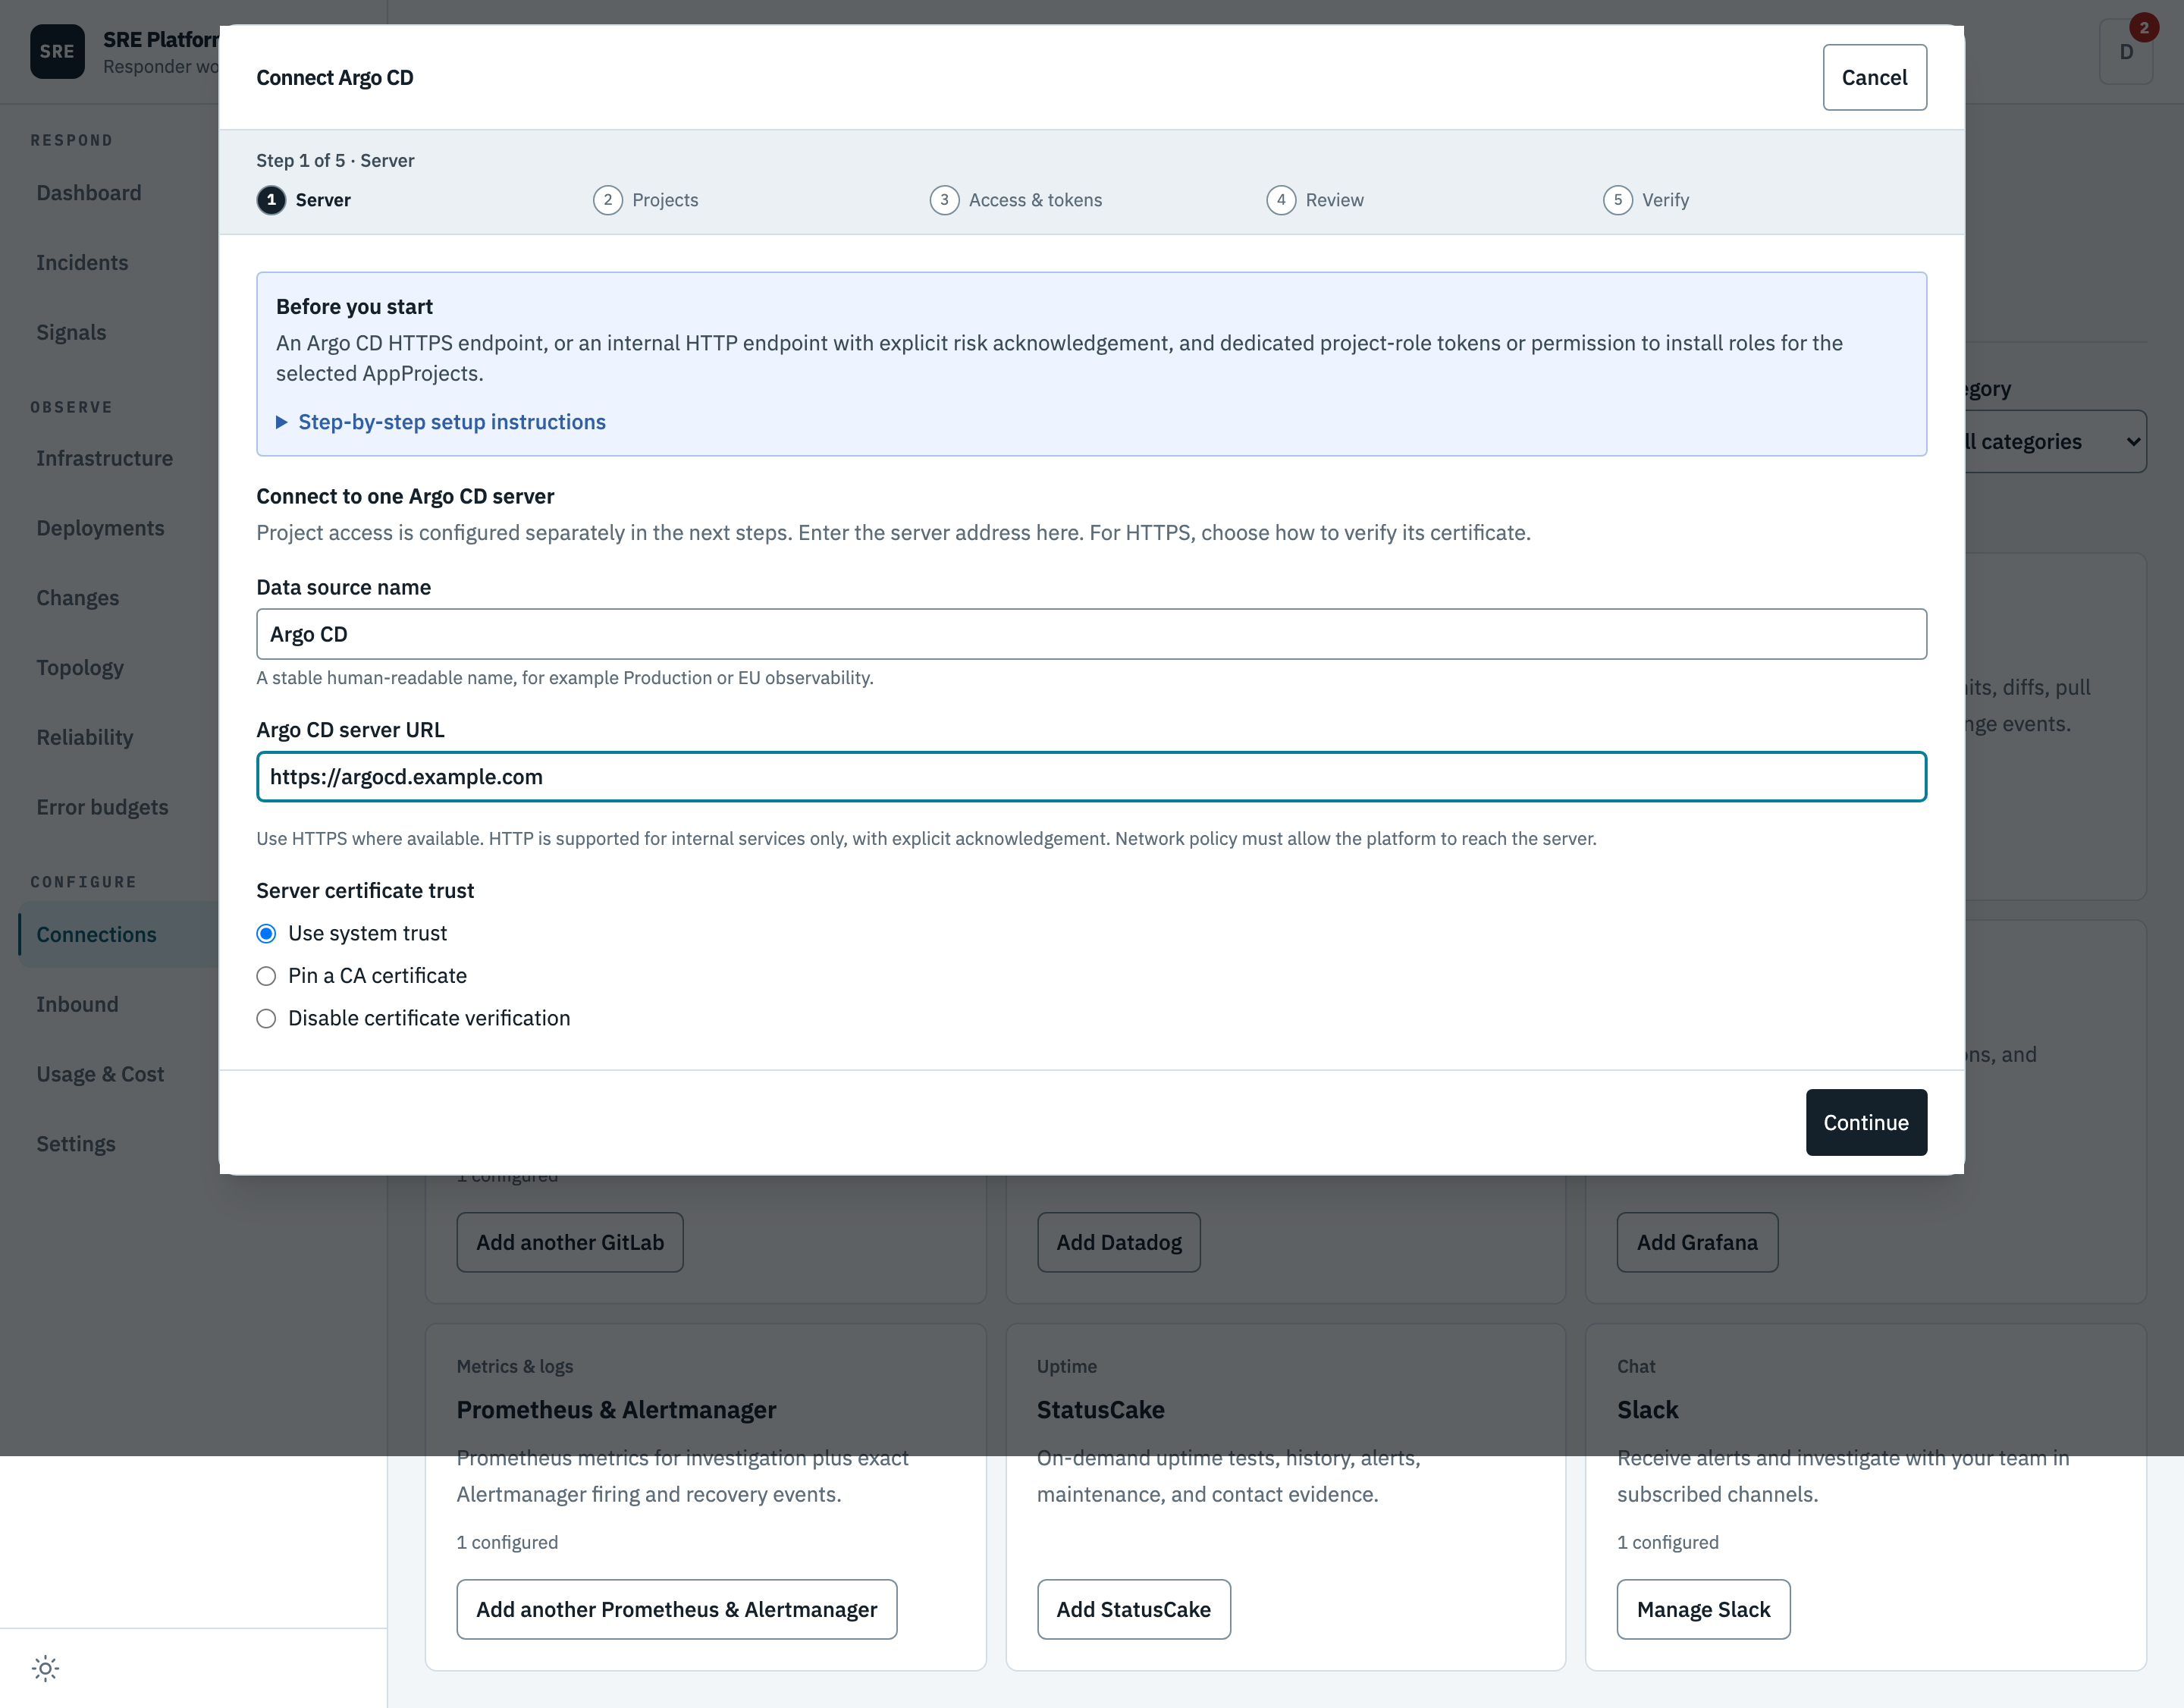Open Infrastructure in the sidebar
The width and height of the screenshot is (2184, 1708).
tap(105, 459)
